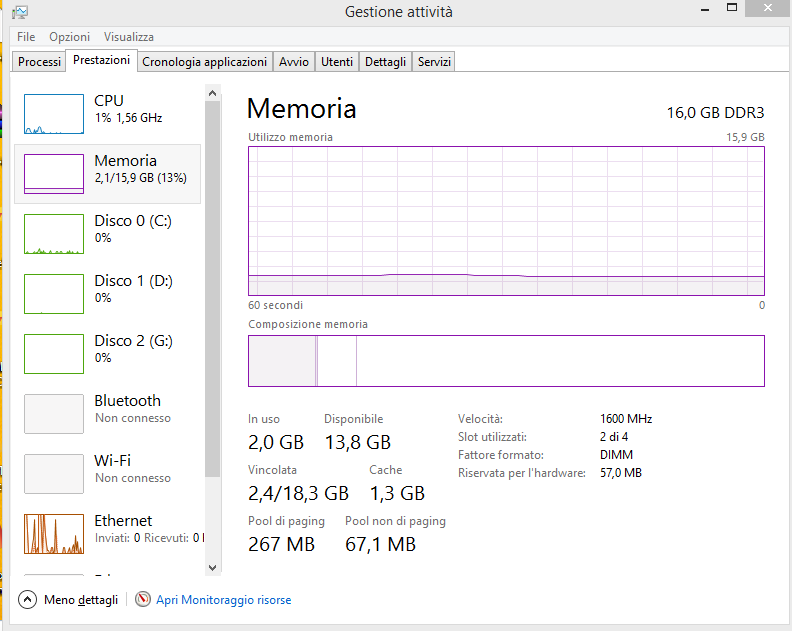
Task: Select the Bluetooth thumbnail box
Action: [x=54, y=414]
